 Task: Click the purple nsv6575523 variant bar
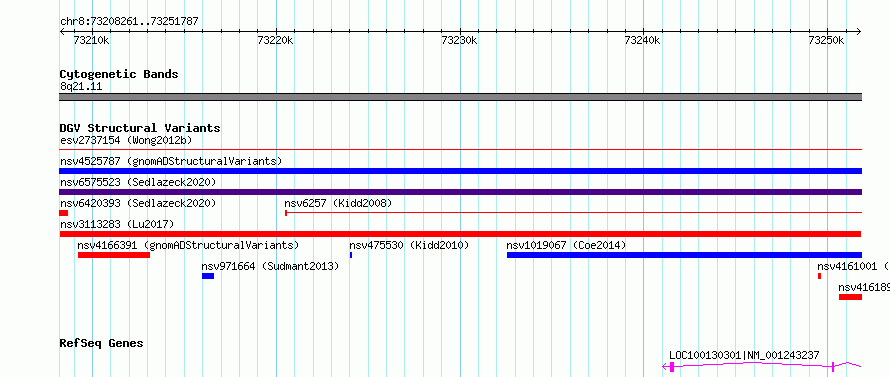(460, 192)
